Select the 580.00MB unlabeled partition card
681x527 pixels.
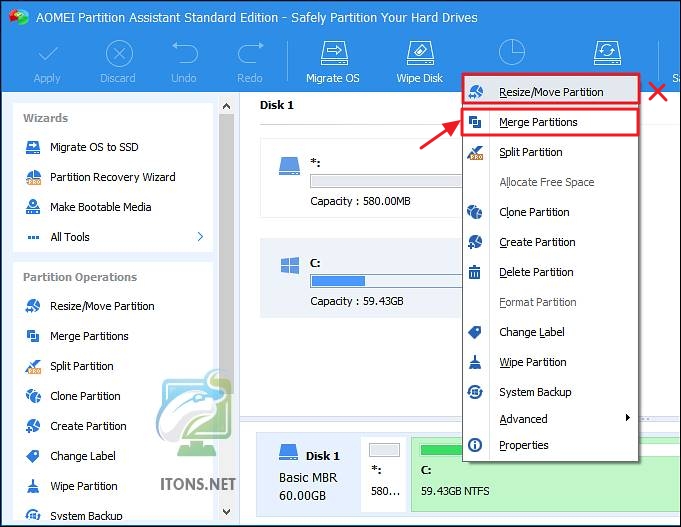coord(360,178)
